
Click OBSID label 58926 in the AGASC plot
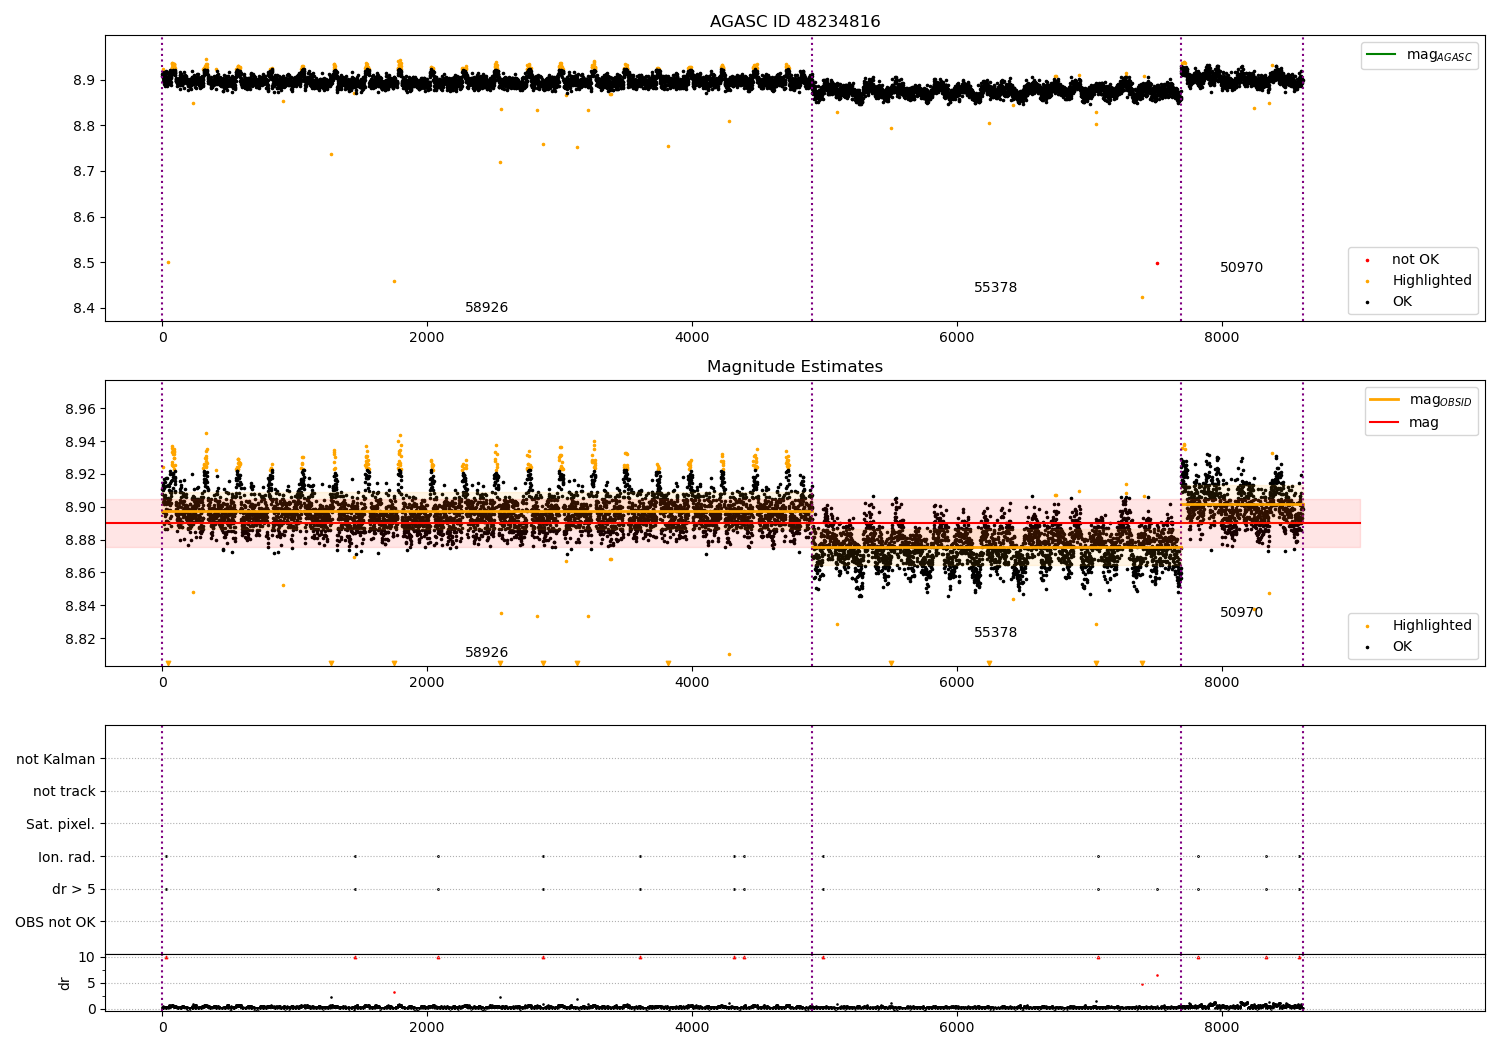coord(486,307)
